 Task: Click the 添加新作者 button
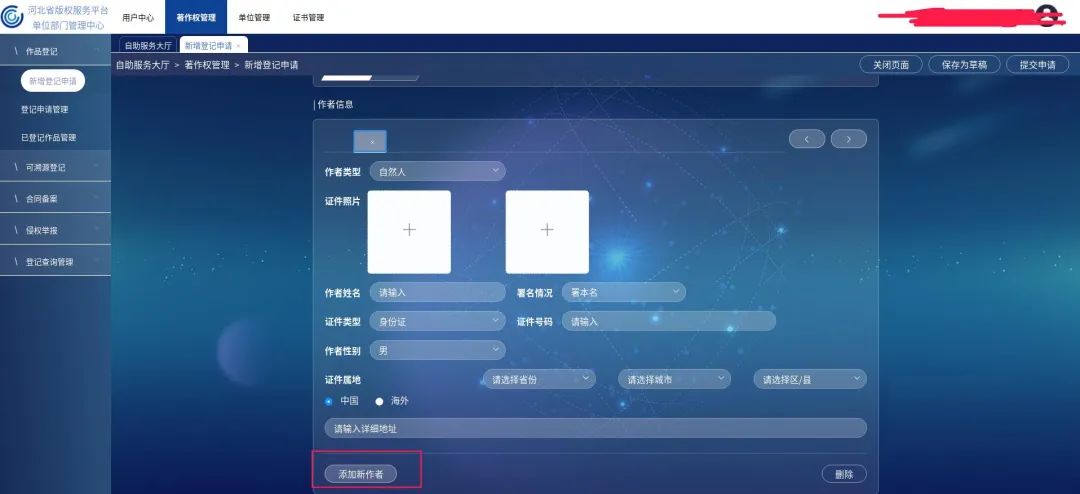tap(361, 474)
